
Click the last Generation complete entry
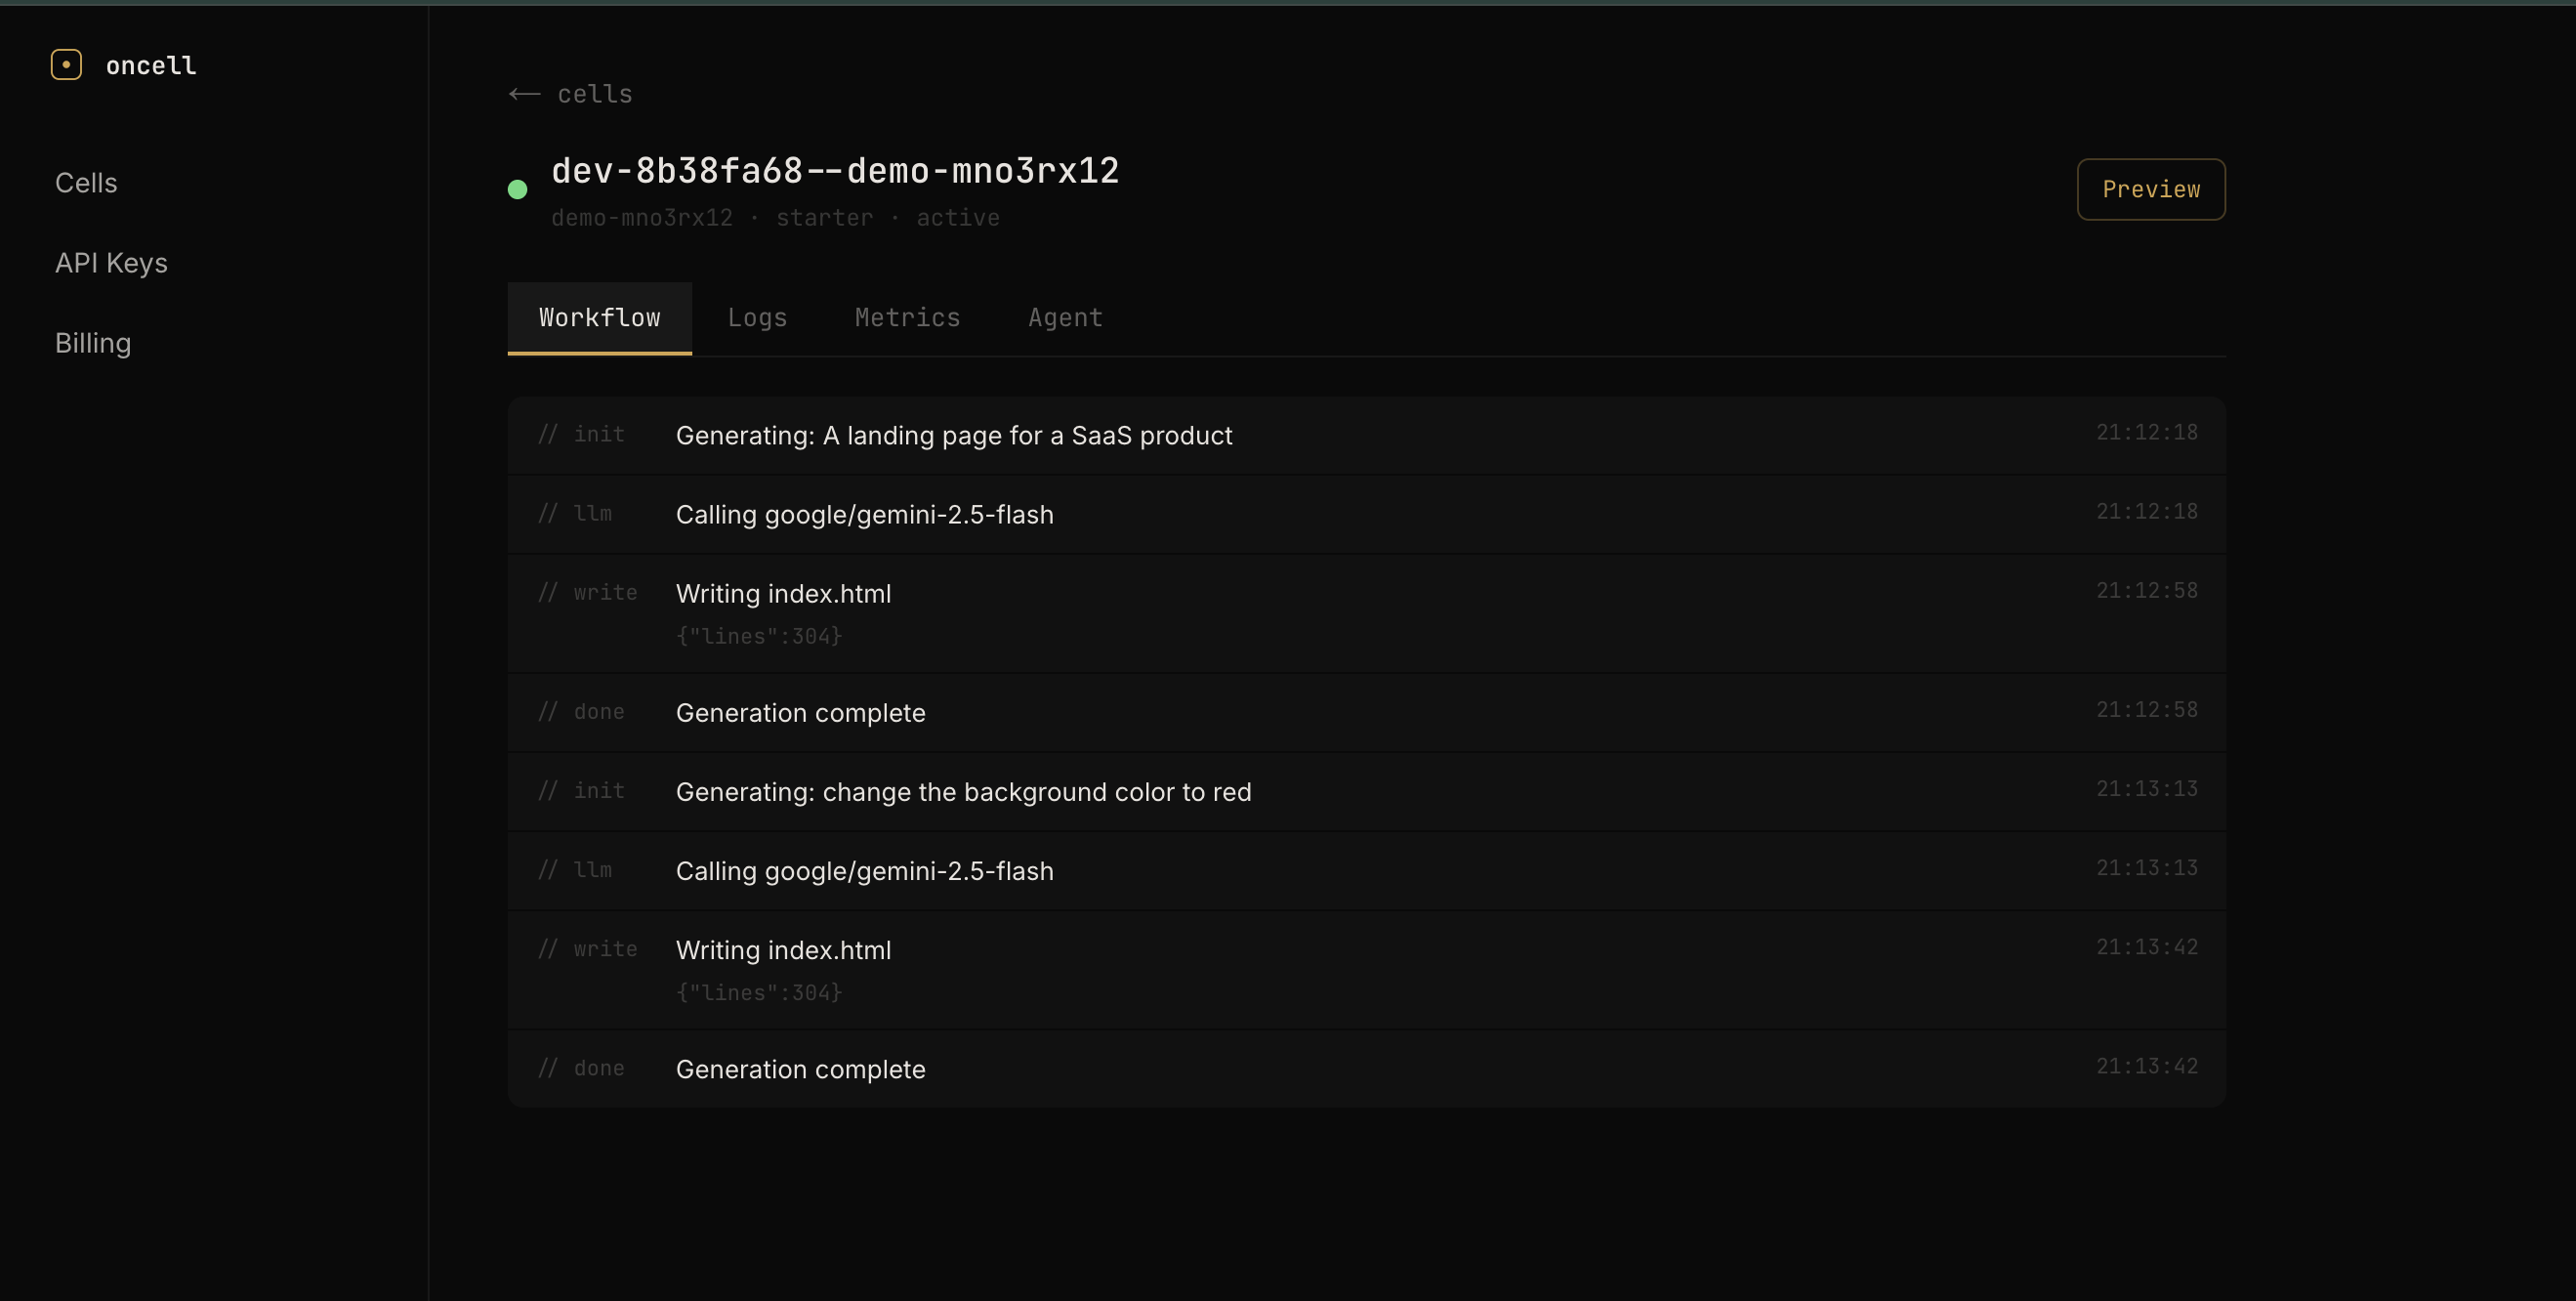pyautogui.click(x=800, y=1069)
